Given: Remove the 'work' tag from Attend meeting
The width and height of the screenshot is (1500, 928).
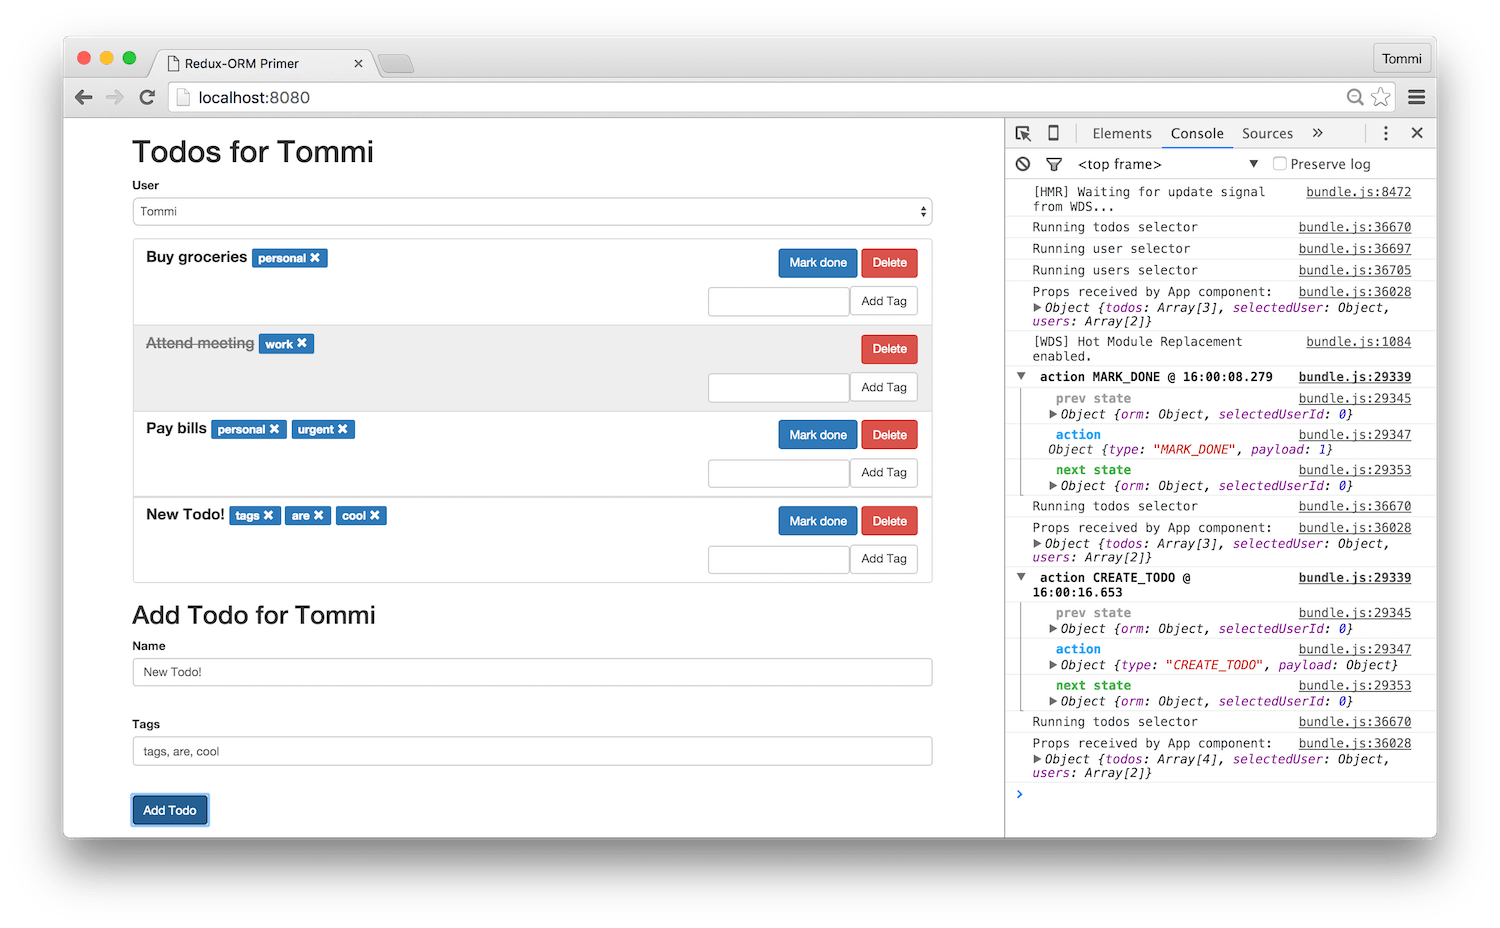Looking at the screenshot, I should tap(301, 343).
